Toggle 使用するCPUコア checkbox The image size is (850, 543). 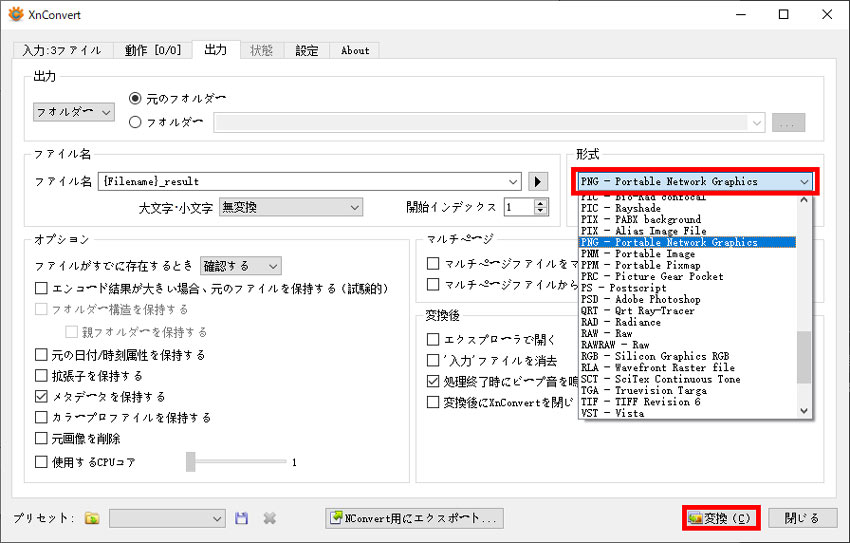coord(41,462)
